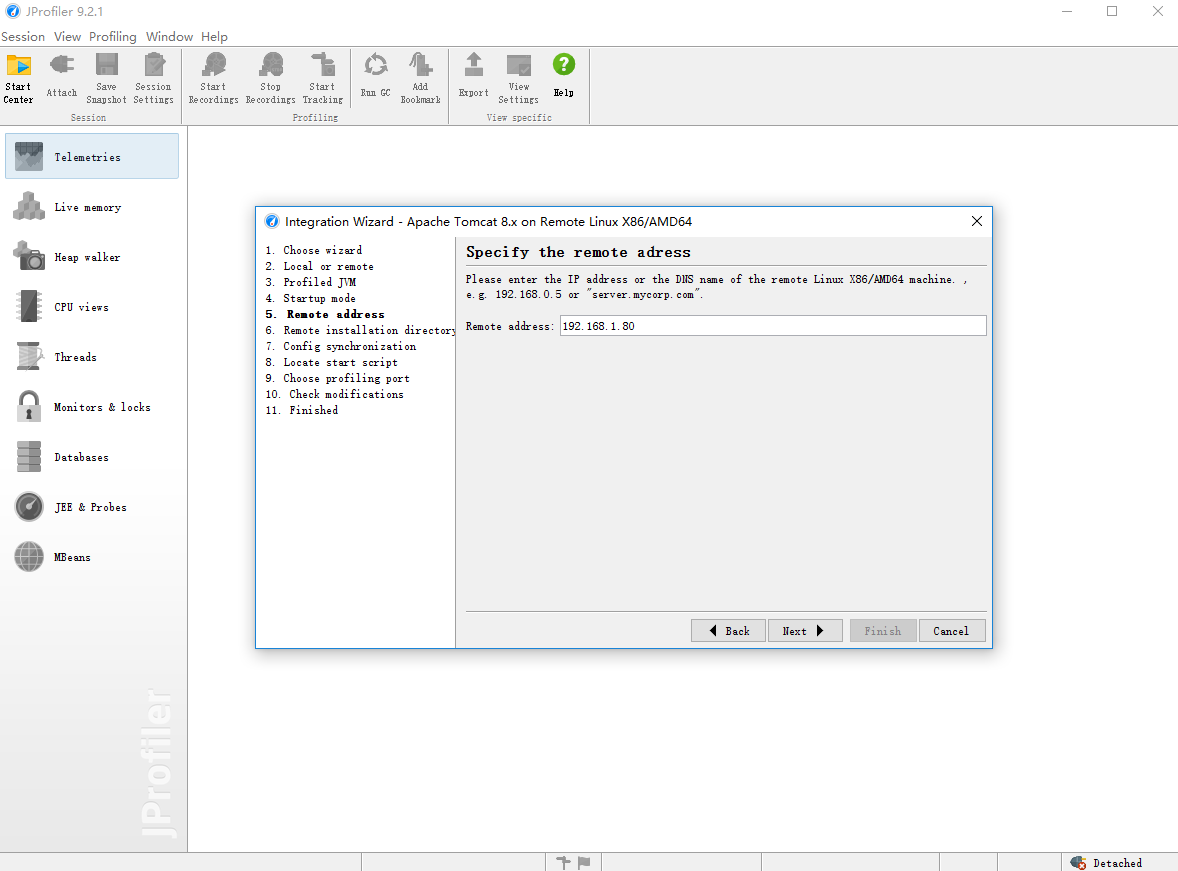Run GC from the toolbar

click(375, 76)
